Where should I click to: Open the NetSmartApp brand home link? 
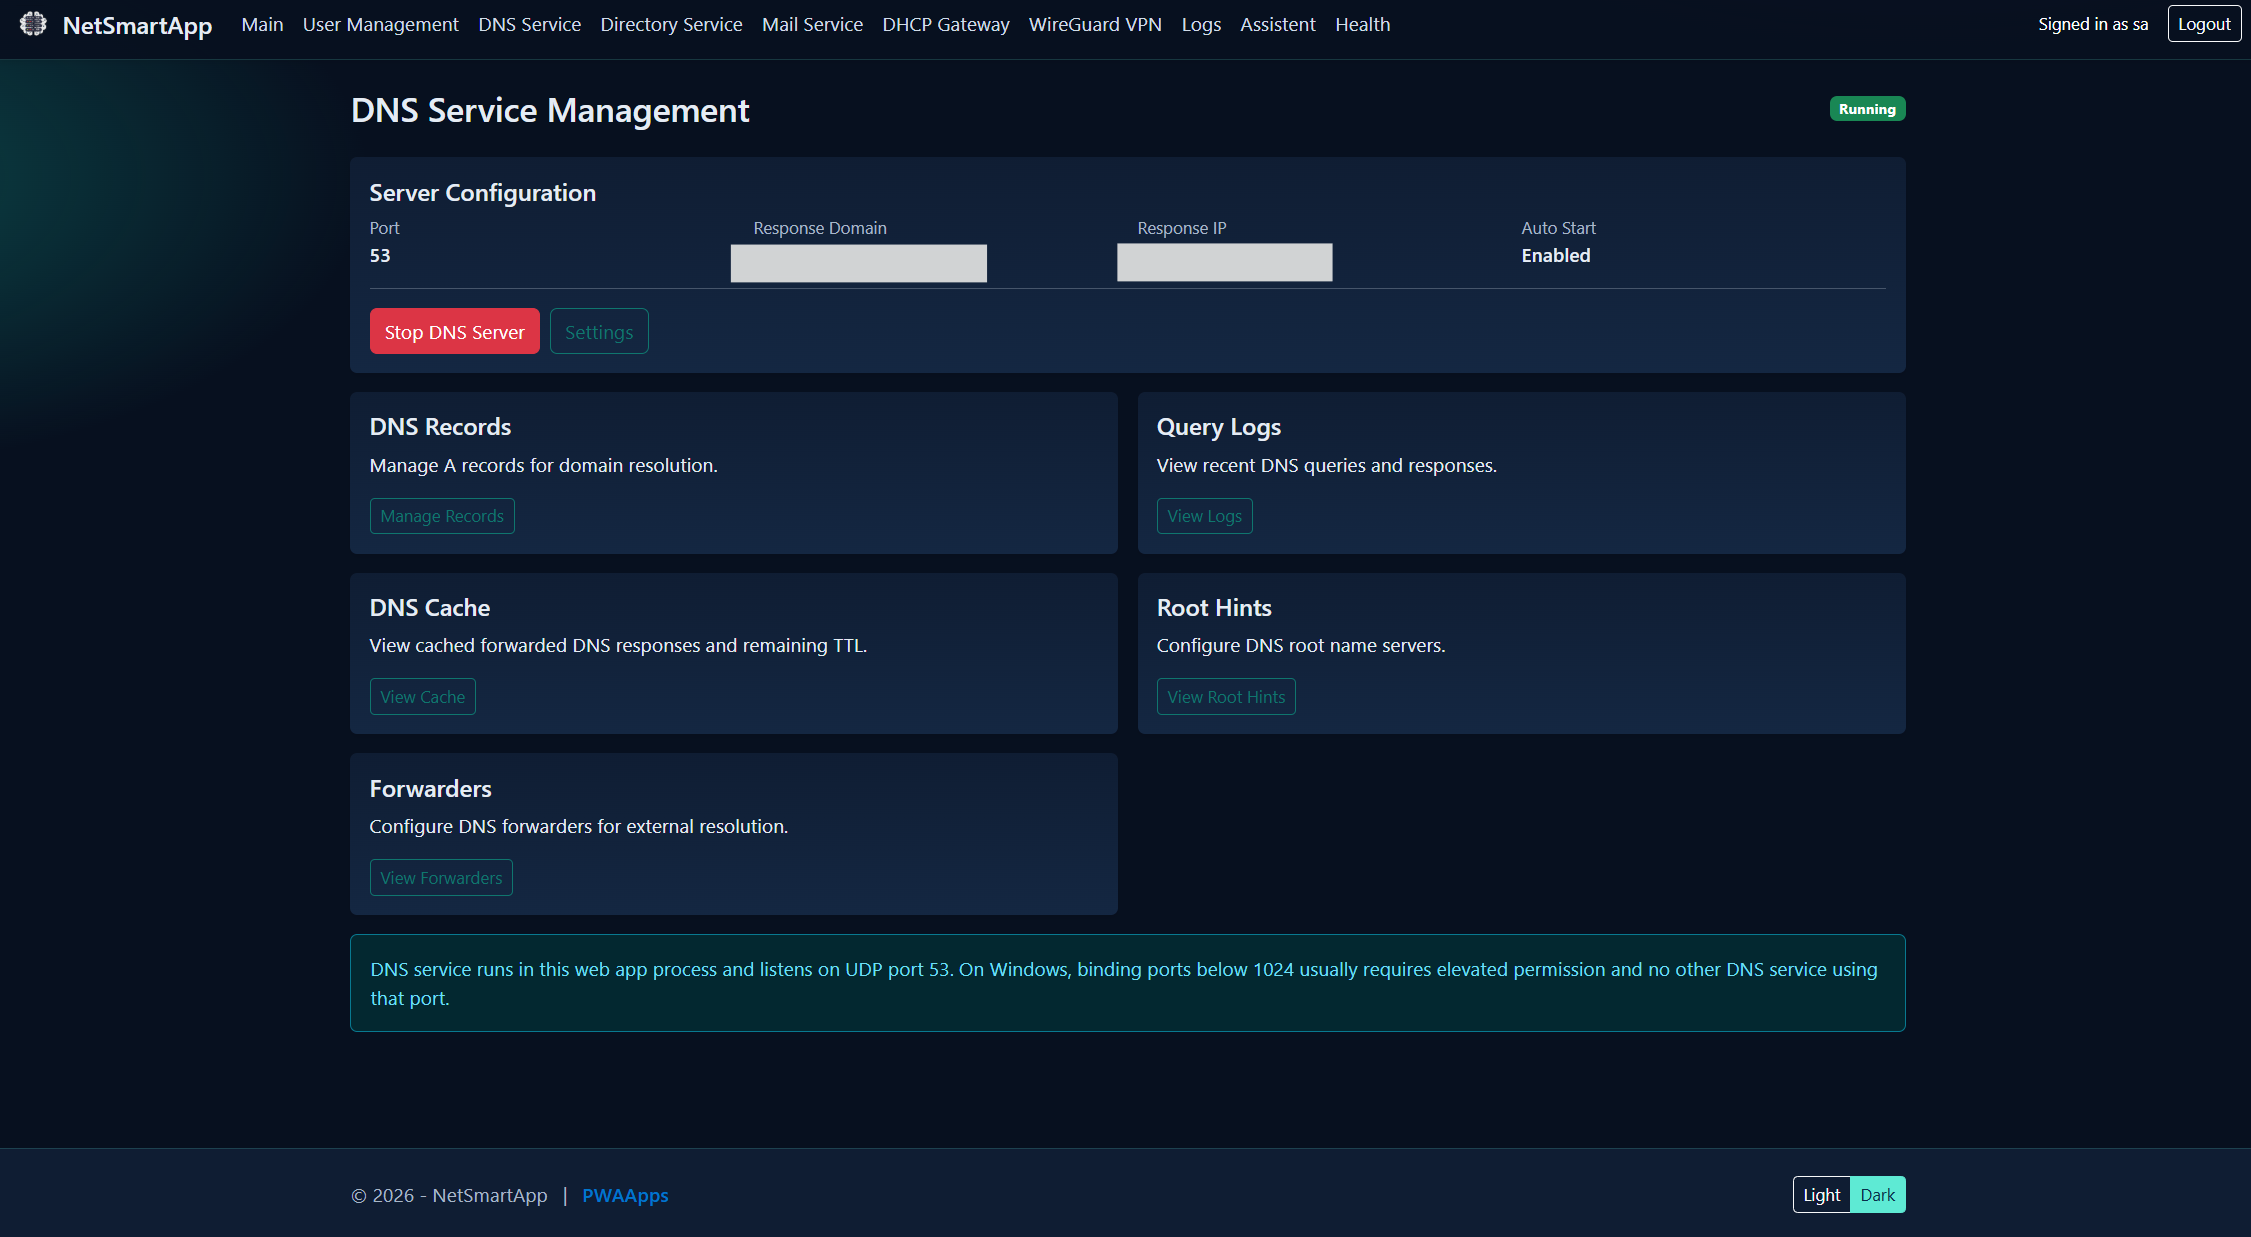click(x=137, y=25)
